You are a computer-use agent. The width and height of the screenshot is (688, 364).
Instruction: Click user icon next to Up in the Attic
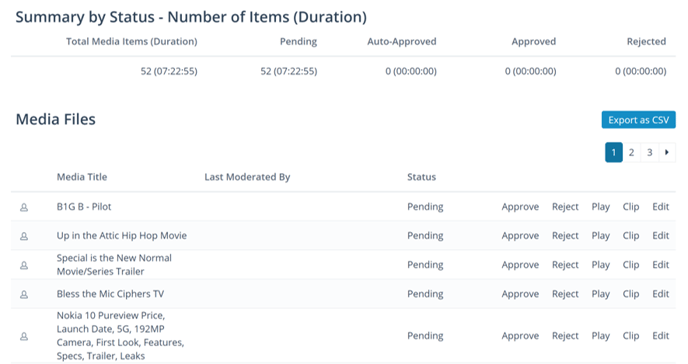(24, 236)
